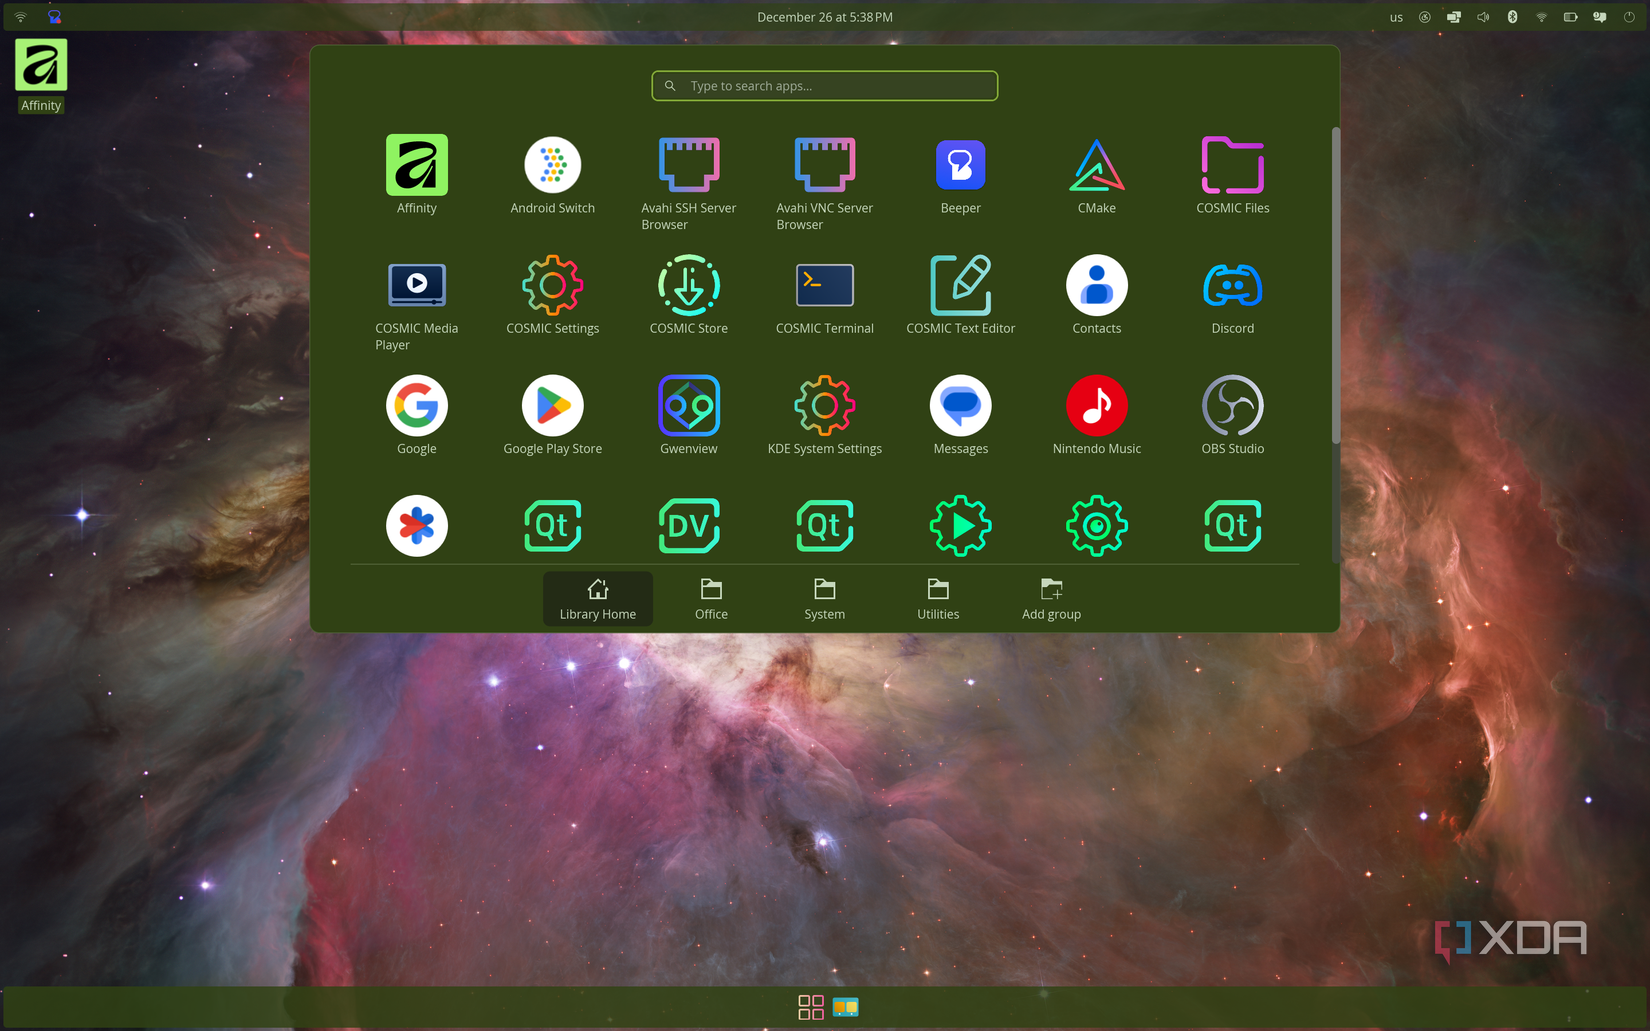Open the sound volume panel applet

1483,17
